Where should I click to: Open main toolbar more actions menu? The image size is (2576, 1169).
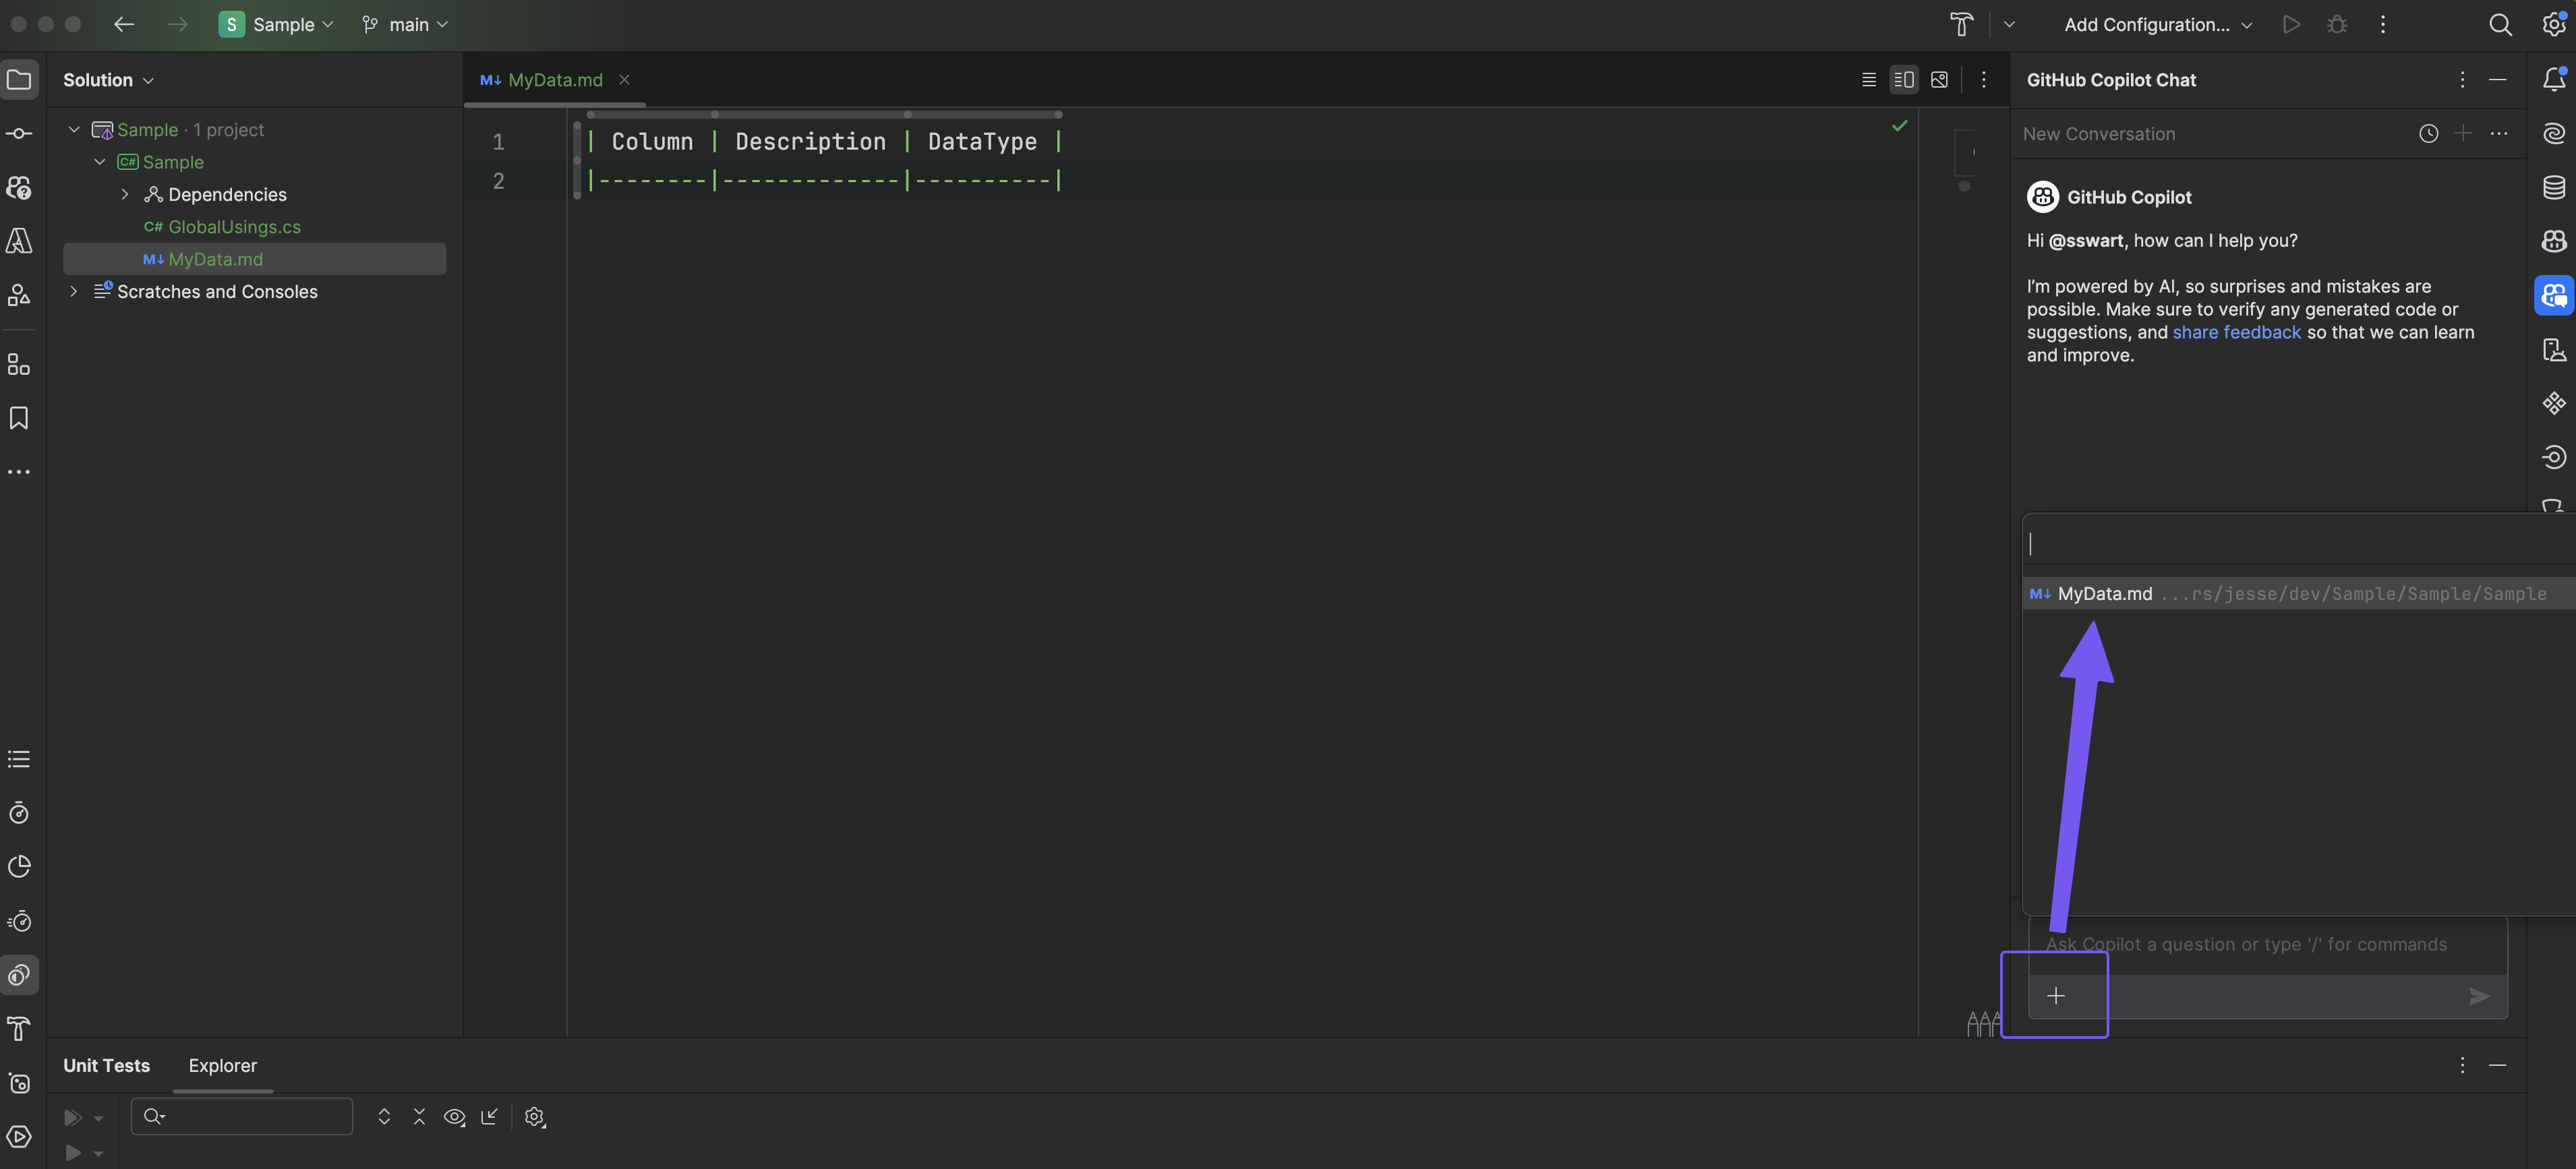click(2383, 25)
